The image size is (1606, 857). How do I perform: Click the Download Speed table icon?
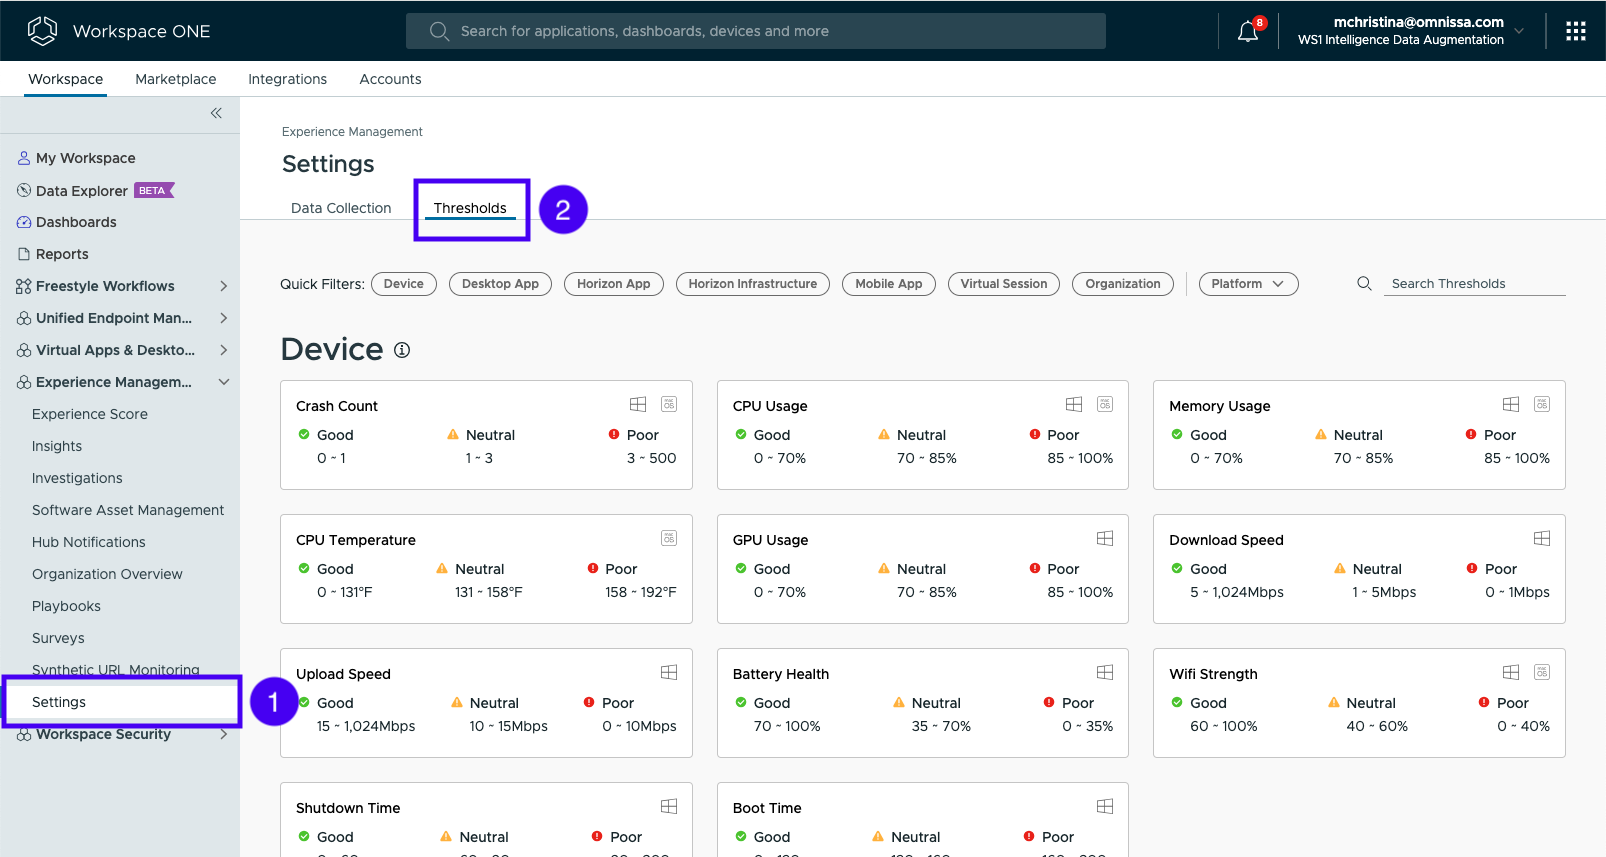[1541, 538]
